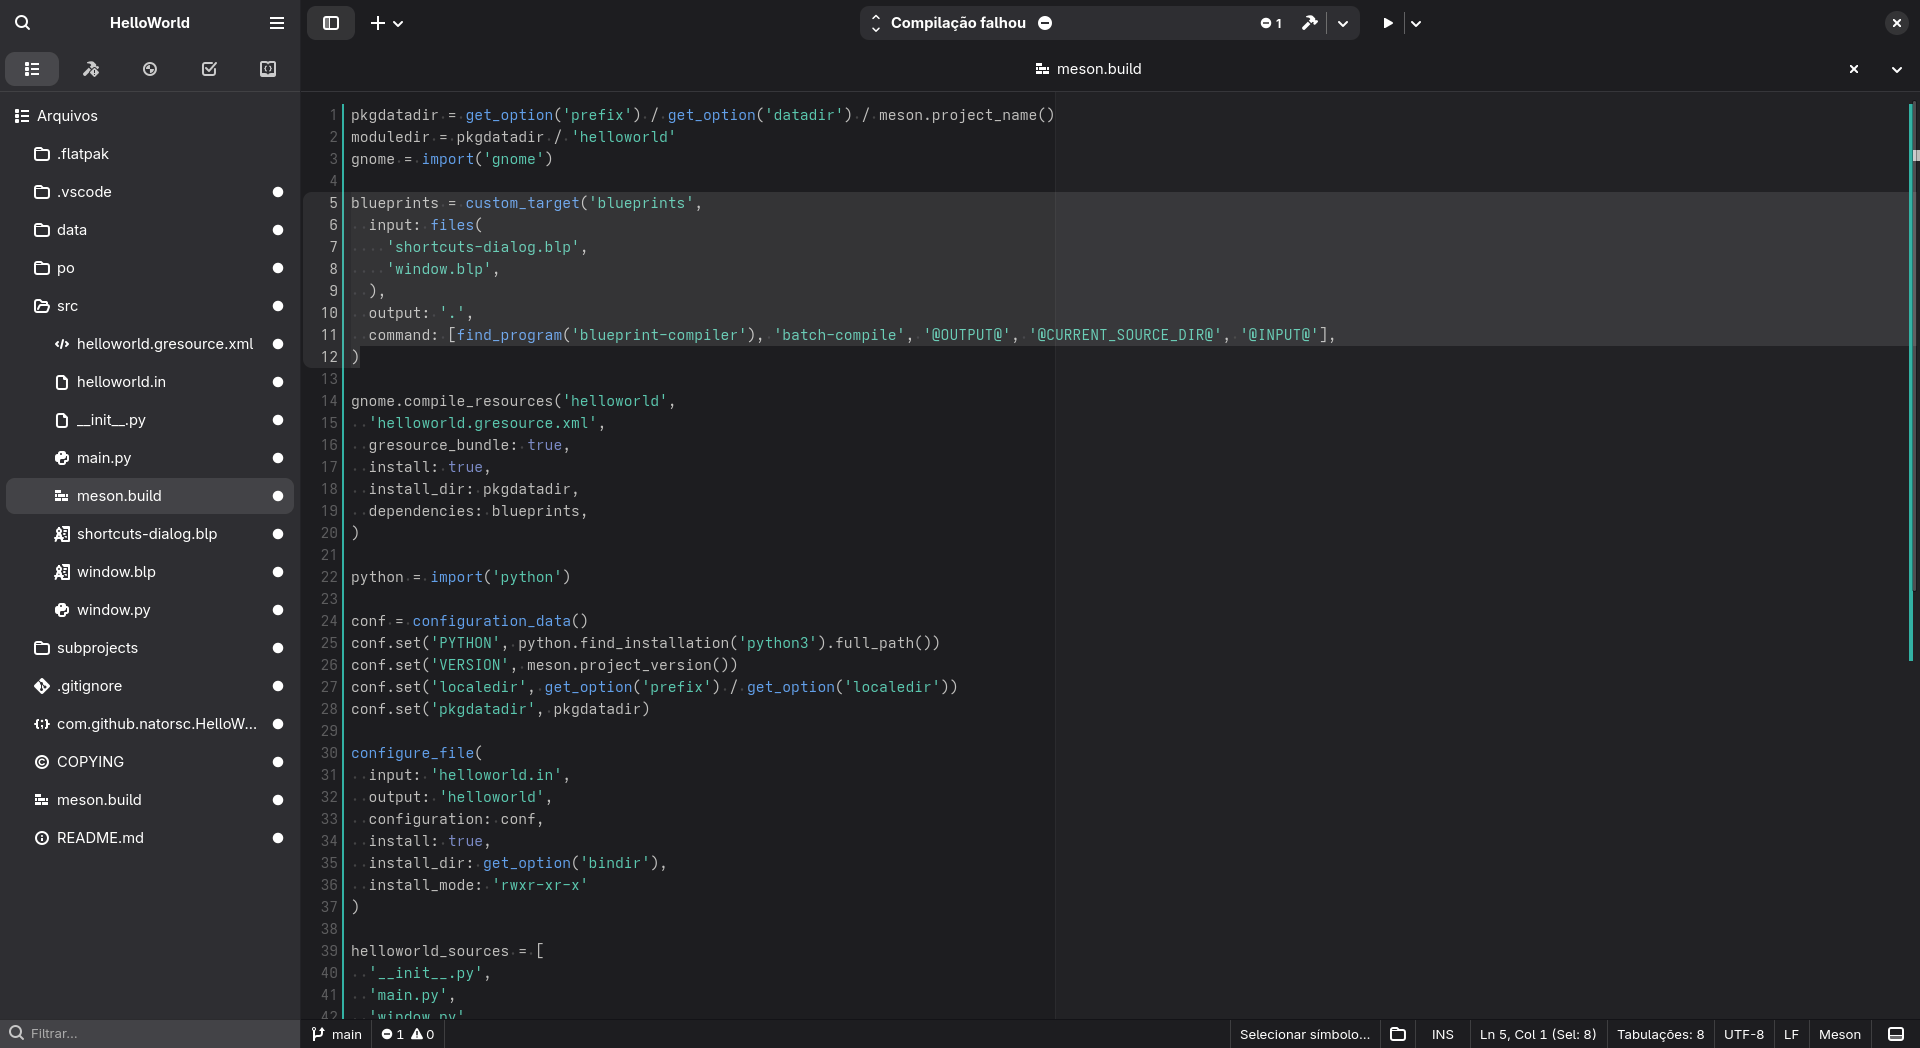
Task: Switch to build tools sidebar tab
Action: click(x=91, y=69)
